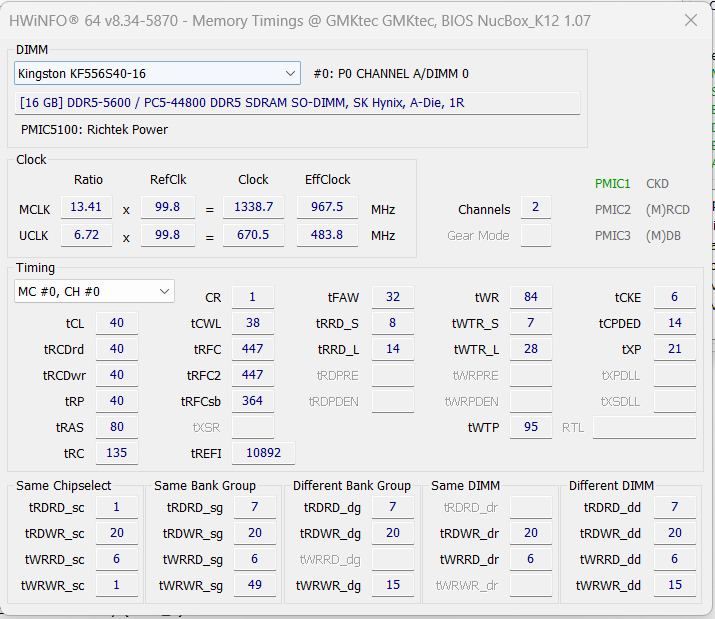The image size is (715, 619).
Task: Click the UCLK Clock value 670.5
Action: (254, 235)
